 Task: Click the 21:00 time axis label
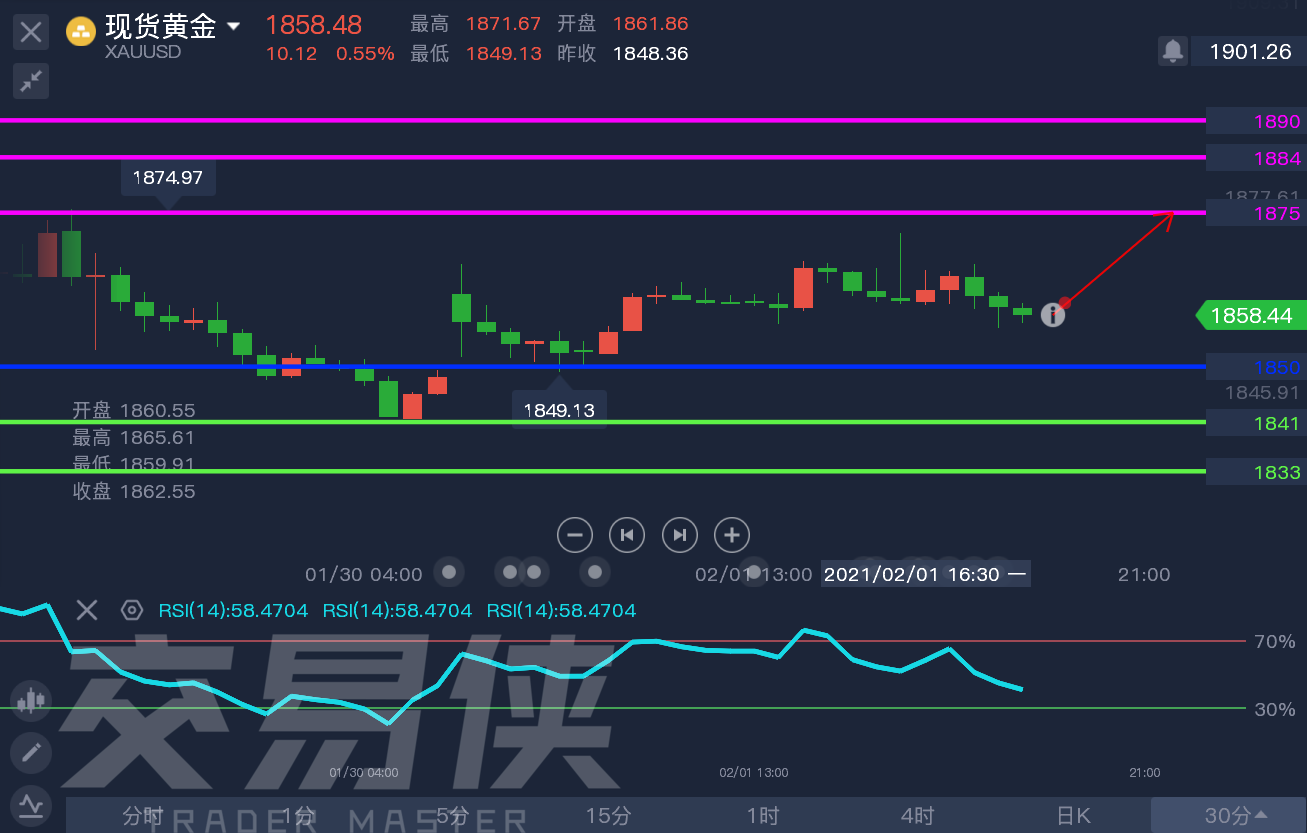(x=1144, y=574)
